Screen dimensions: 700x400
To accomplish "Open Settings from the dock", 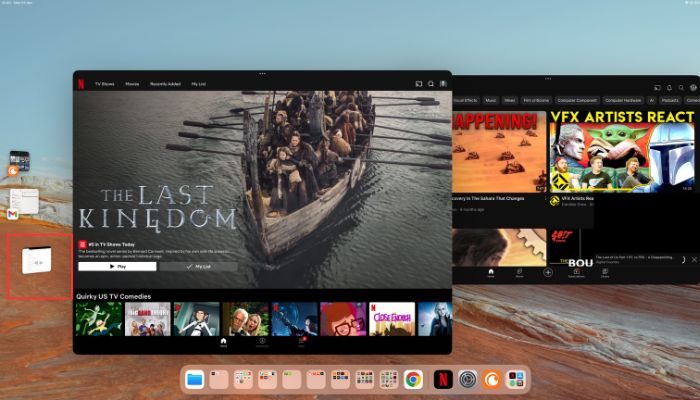I will click(x=467, y=379).
